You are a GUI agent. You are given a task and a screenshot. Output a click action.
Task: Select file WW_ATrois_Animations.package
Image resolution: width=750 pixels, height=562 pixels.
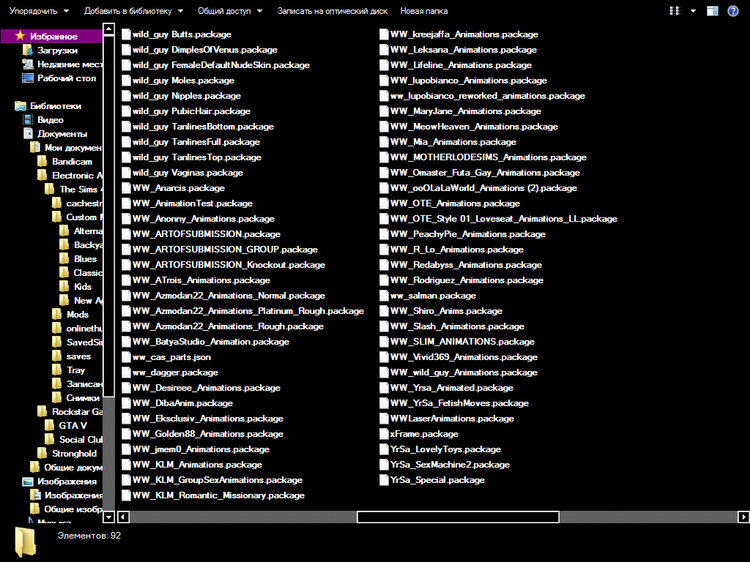coord(196,280)
